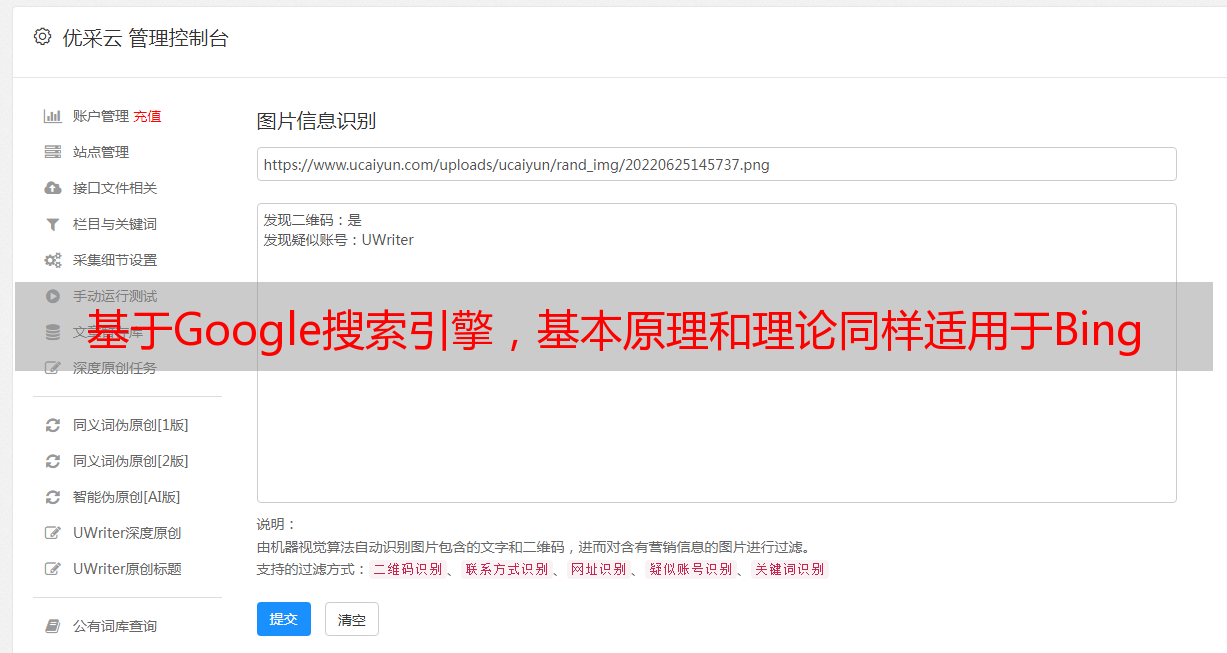Click the 联系方式识别 filter tag
The image size is (1227, 653).
[506, 569]
